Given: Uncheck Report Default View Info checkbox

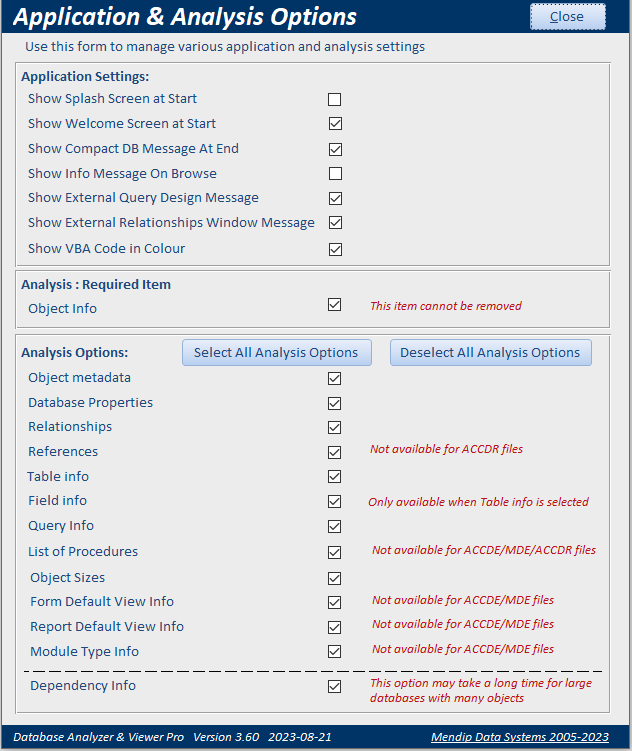Looking at the screenshot, I should coord(334,627).
